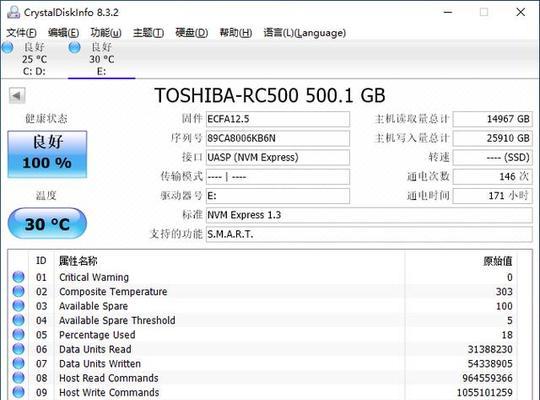Click the Data Units Written status orb
Screen dimensions: 540x400
(18, 364)
